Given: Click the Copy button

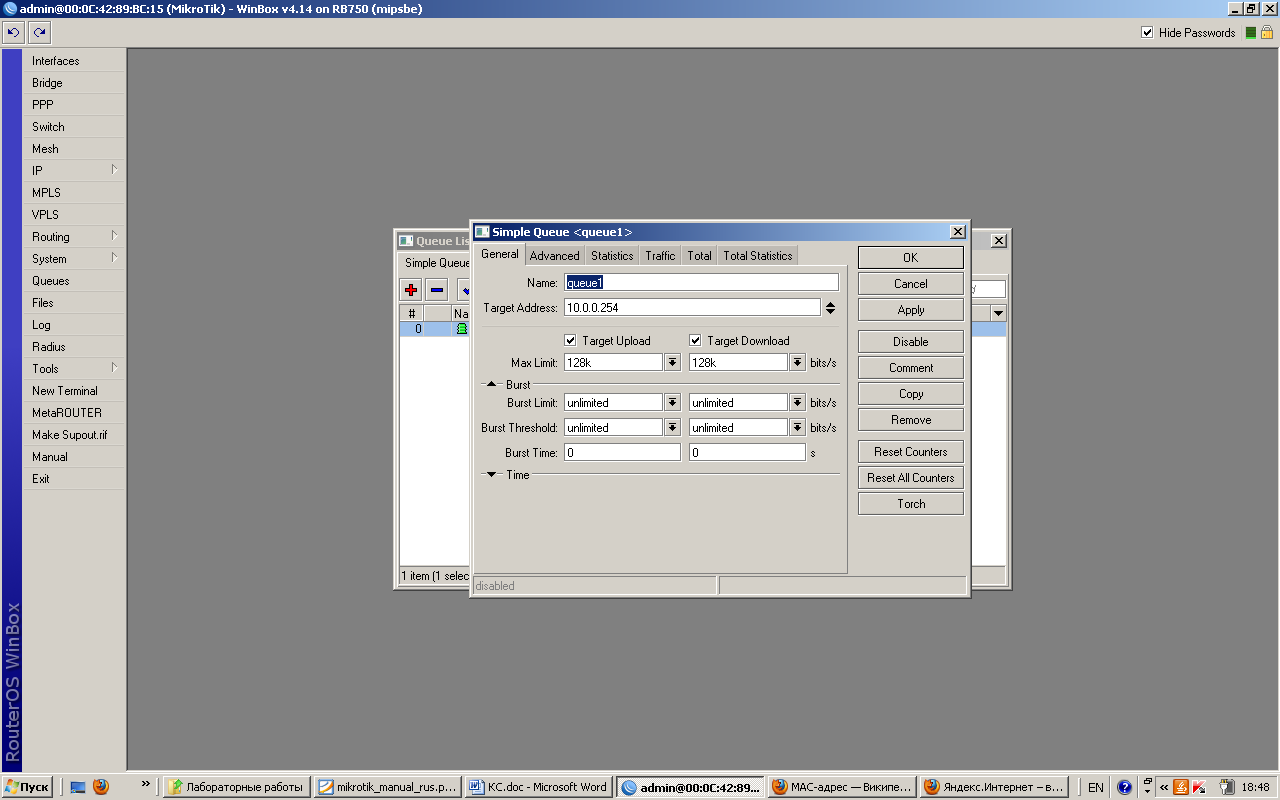Looking at the screenshot, I should tap(910, 394).
